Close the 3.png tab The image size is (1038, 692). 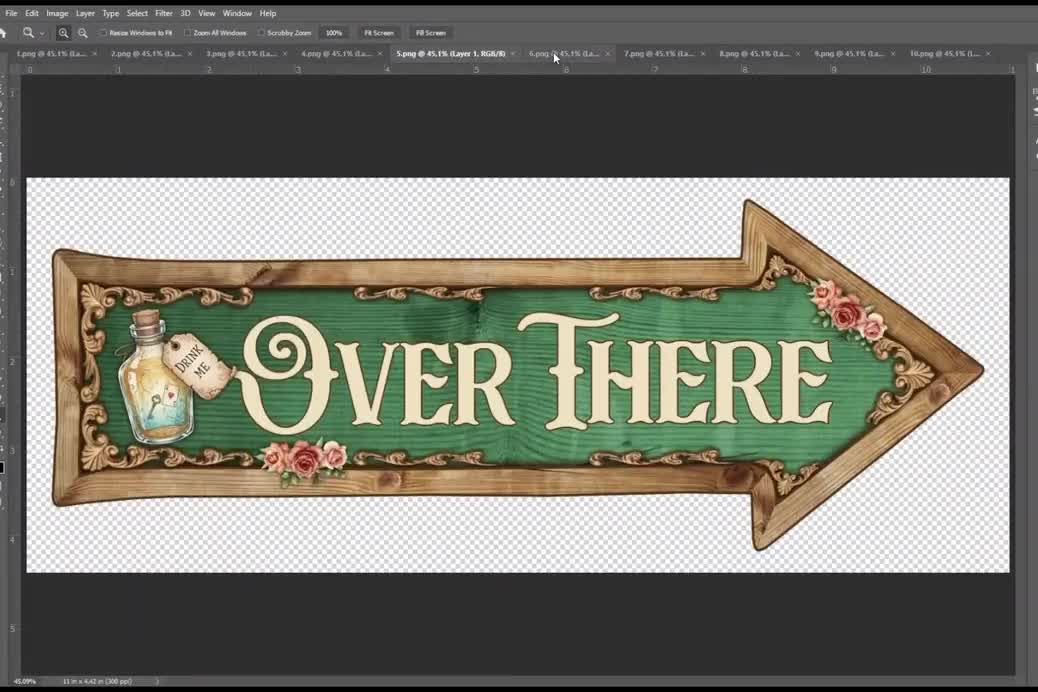pos(285,54)
